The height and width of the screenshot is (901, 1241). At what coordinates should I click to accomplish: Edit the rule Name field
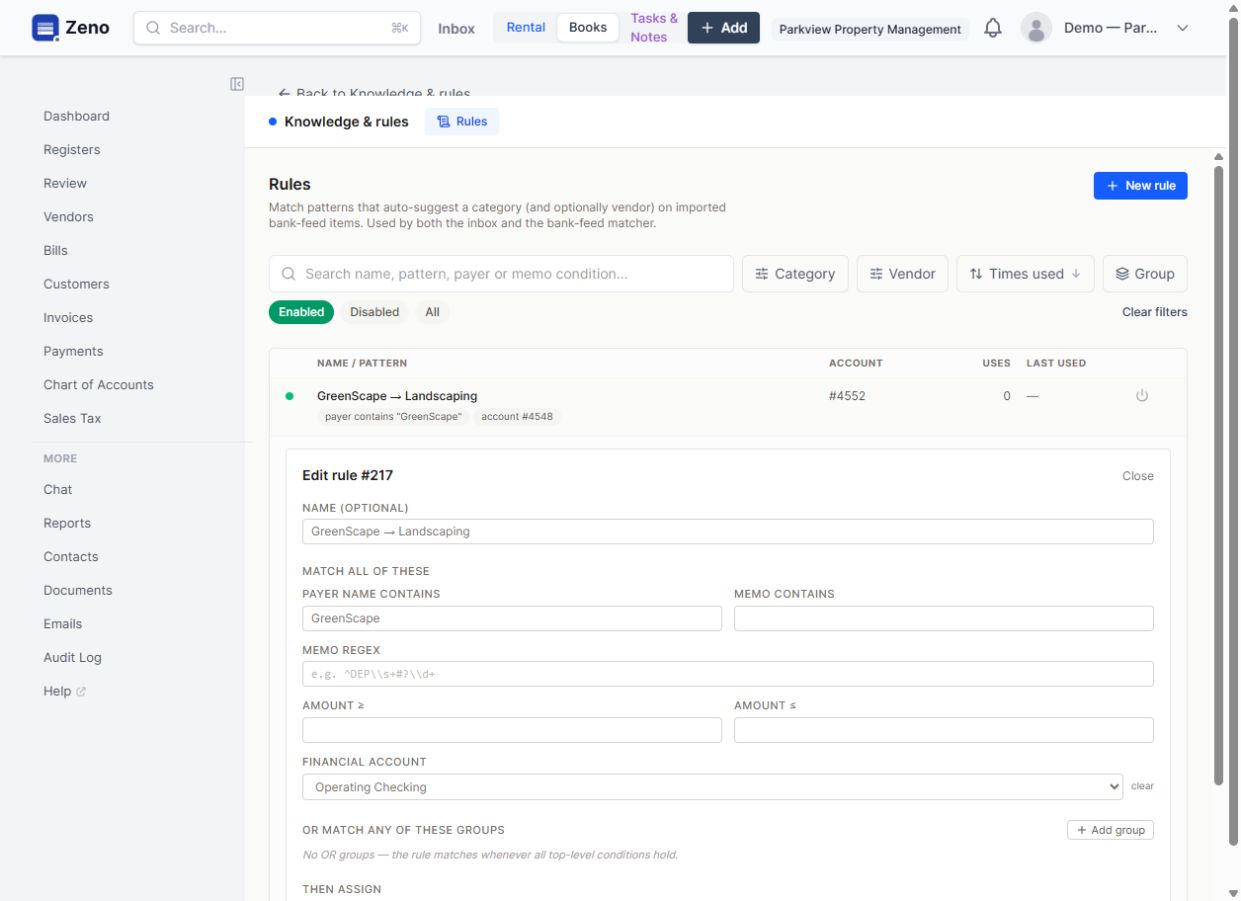(728, 531)
